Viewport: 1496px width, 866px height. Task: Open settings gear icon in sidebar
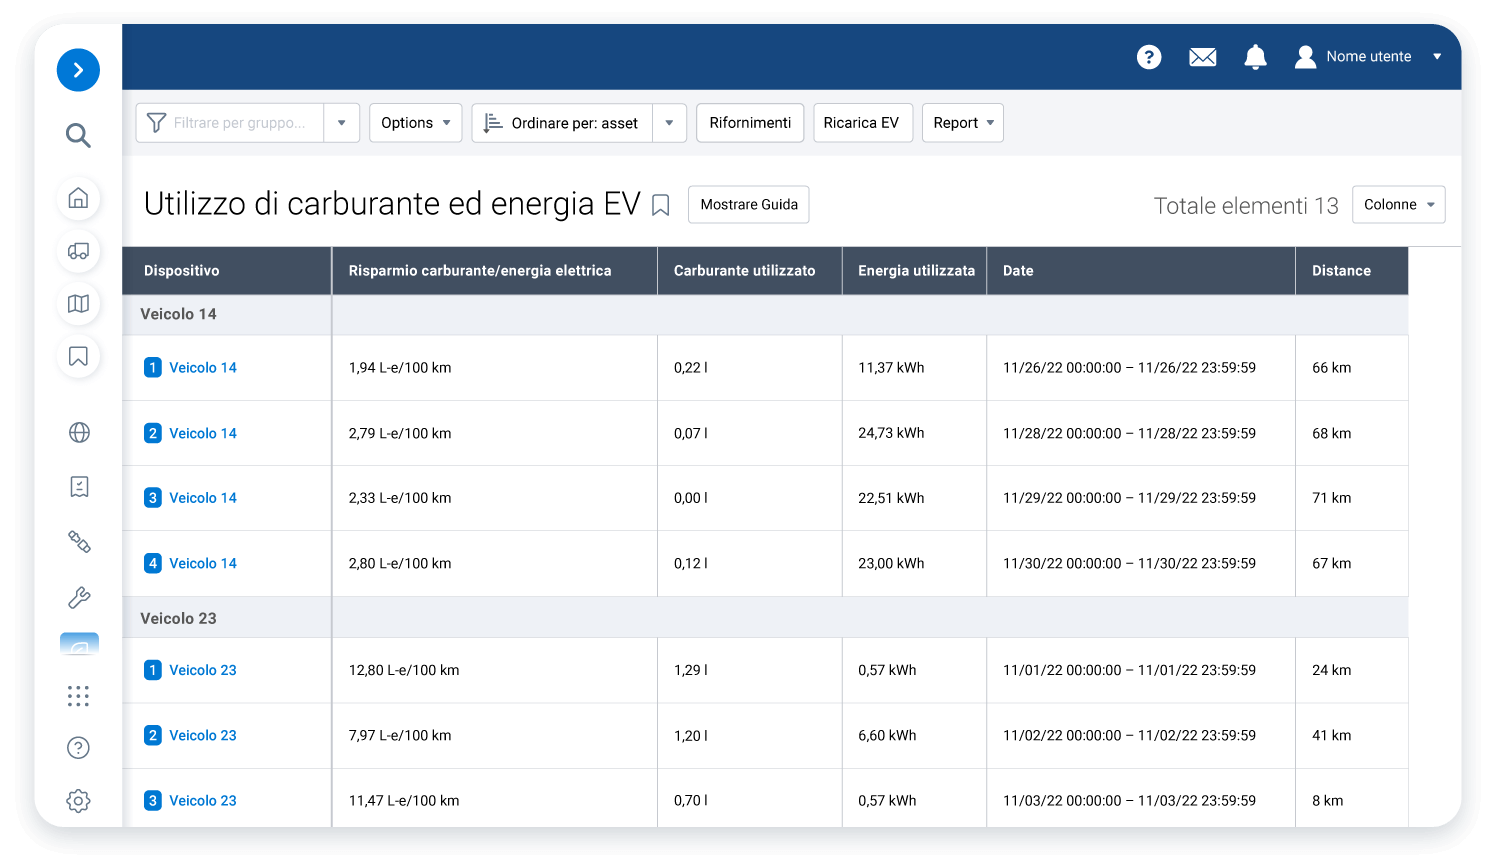(x=78, y=801)
